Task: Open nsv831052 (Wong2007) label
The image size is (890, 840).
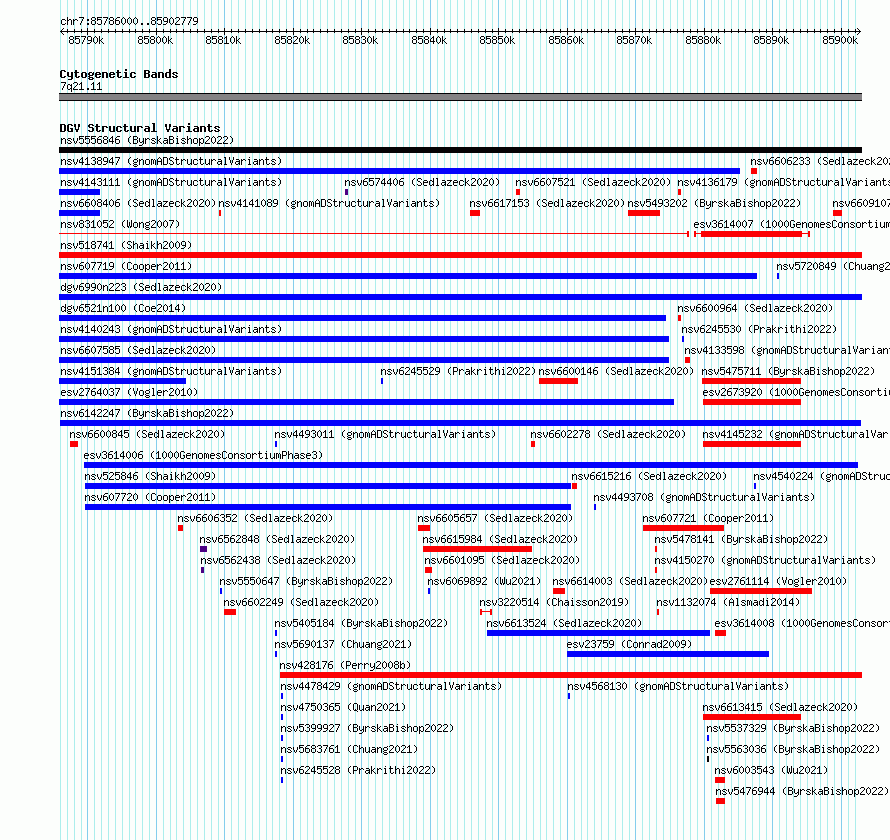Action: pos(120,224)
